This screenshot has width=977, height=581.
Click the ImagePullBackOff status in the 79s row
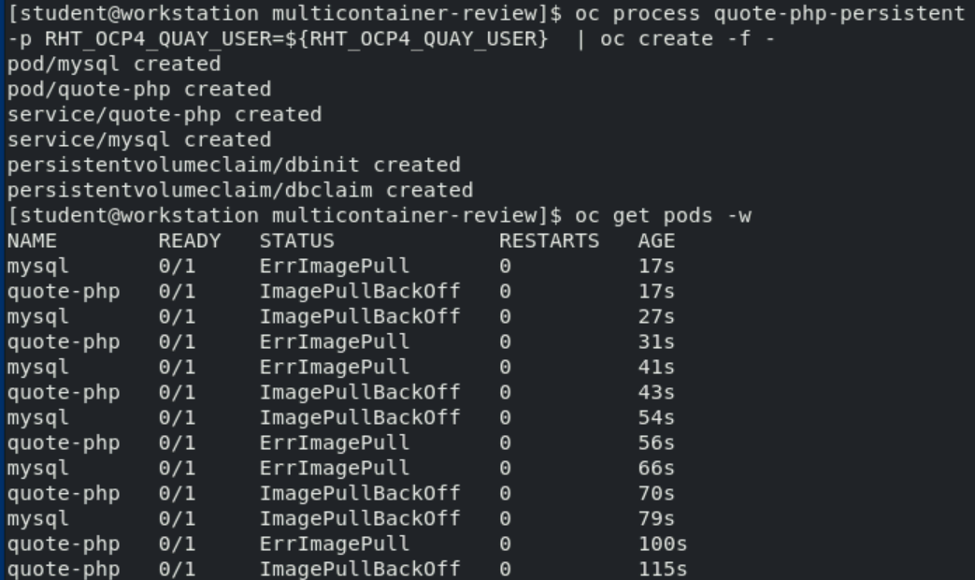click(359, 518)
